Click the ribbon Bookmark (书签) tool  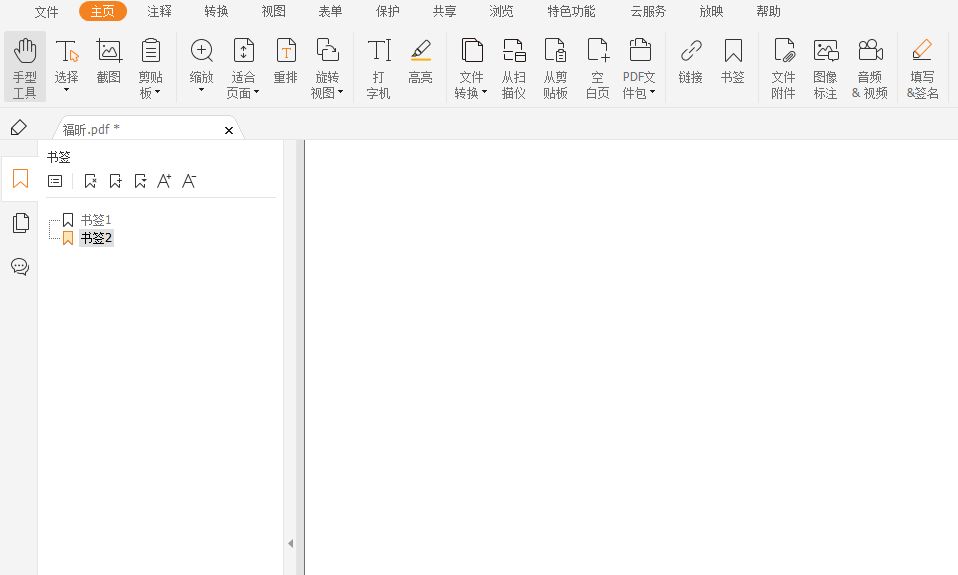point(733,61)
